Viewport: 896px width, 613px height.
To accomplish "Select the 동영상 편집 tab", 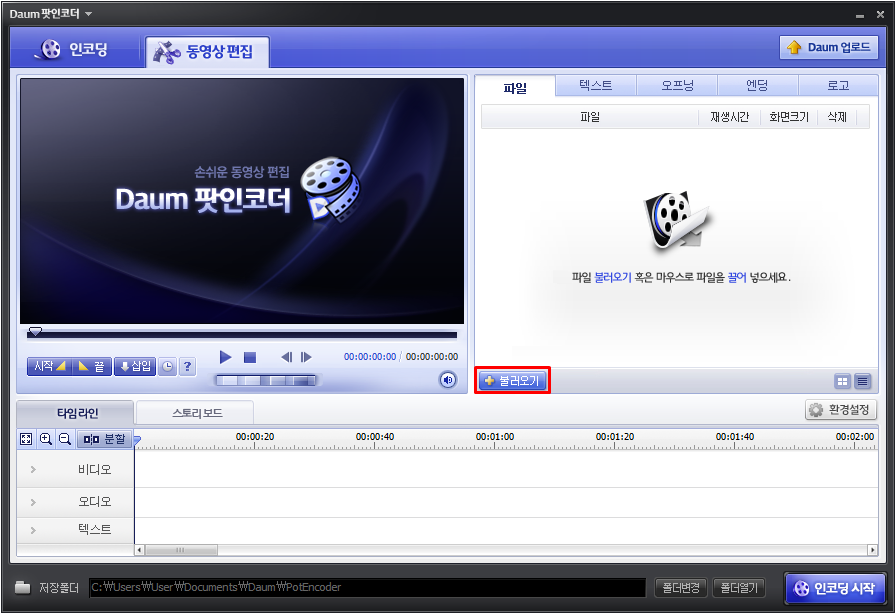I will pyautogui.click(x=207, y=52).
